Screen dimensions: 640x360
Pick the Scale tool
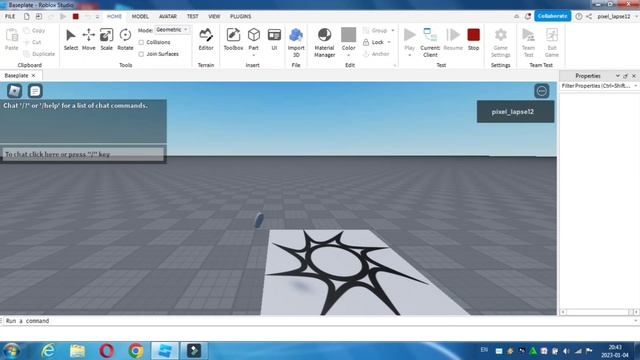tap(107, 39)
